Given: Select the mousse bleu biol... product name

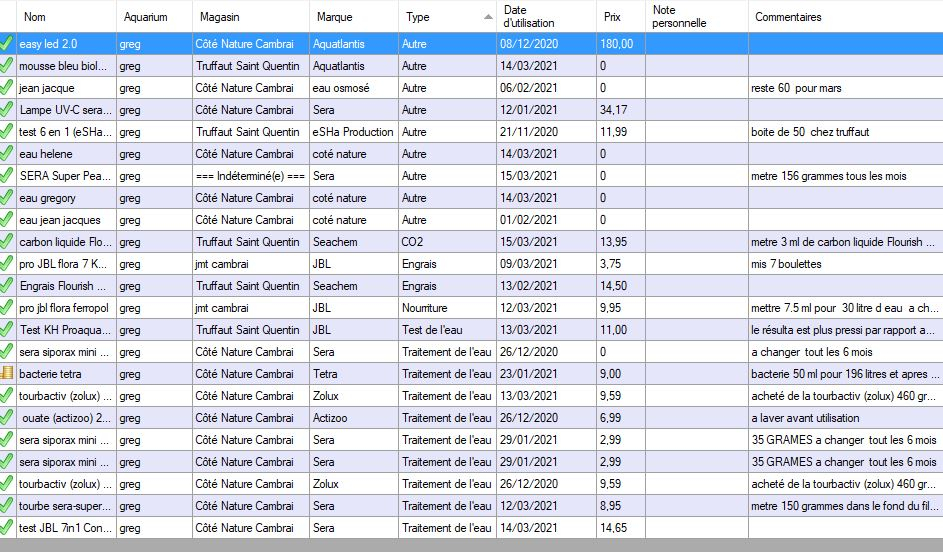Looking at the screenshot, I should coord(63,66).
